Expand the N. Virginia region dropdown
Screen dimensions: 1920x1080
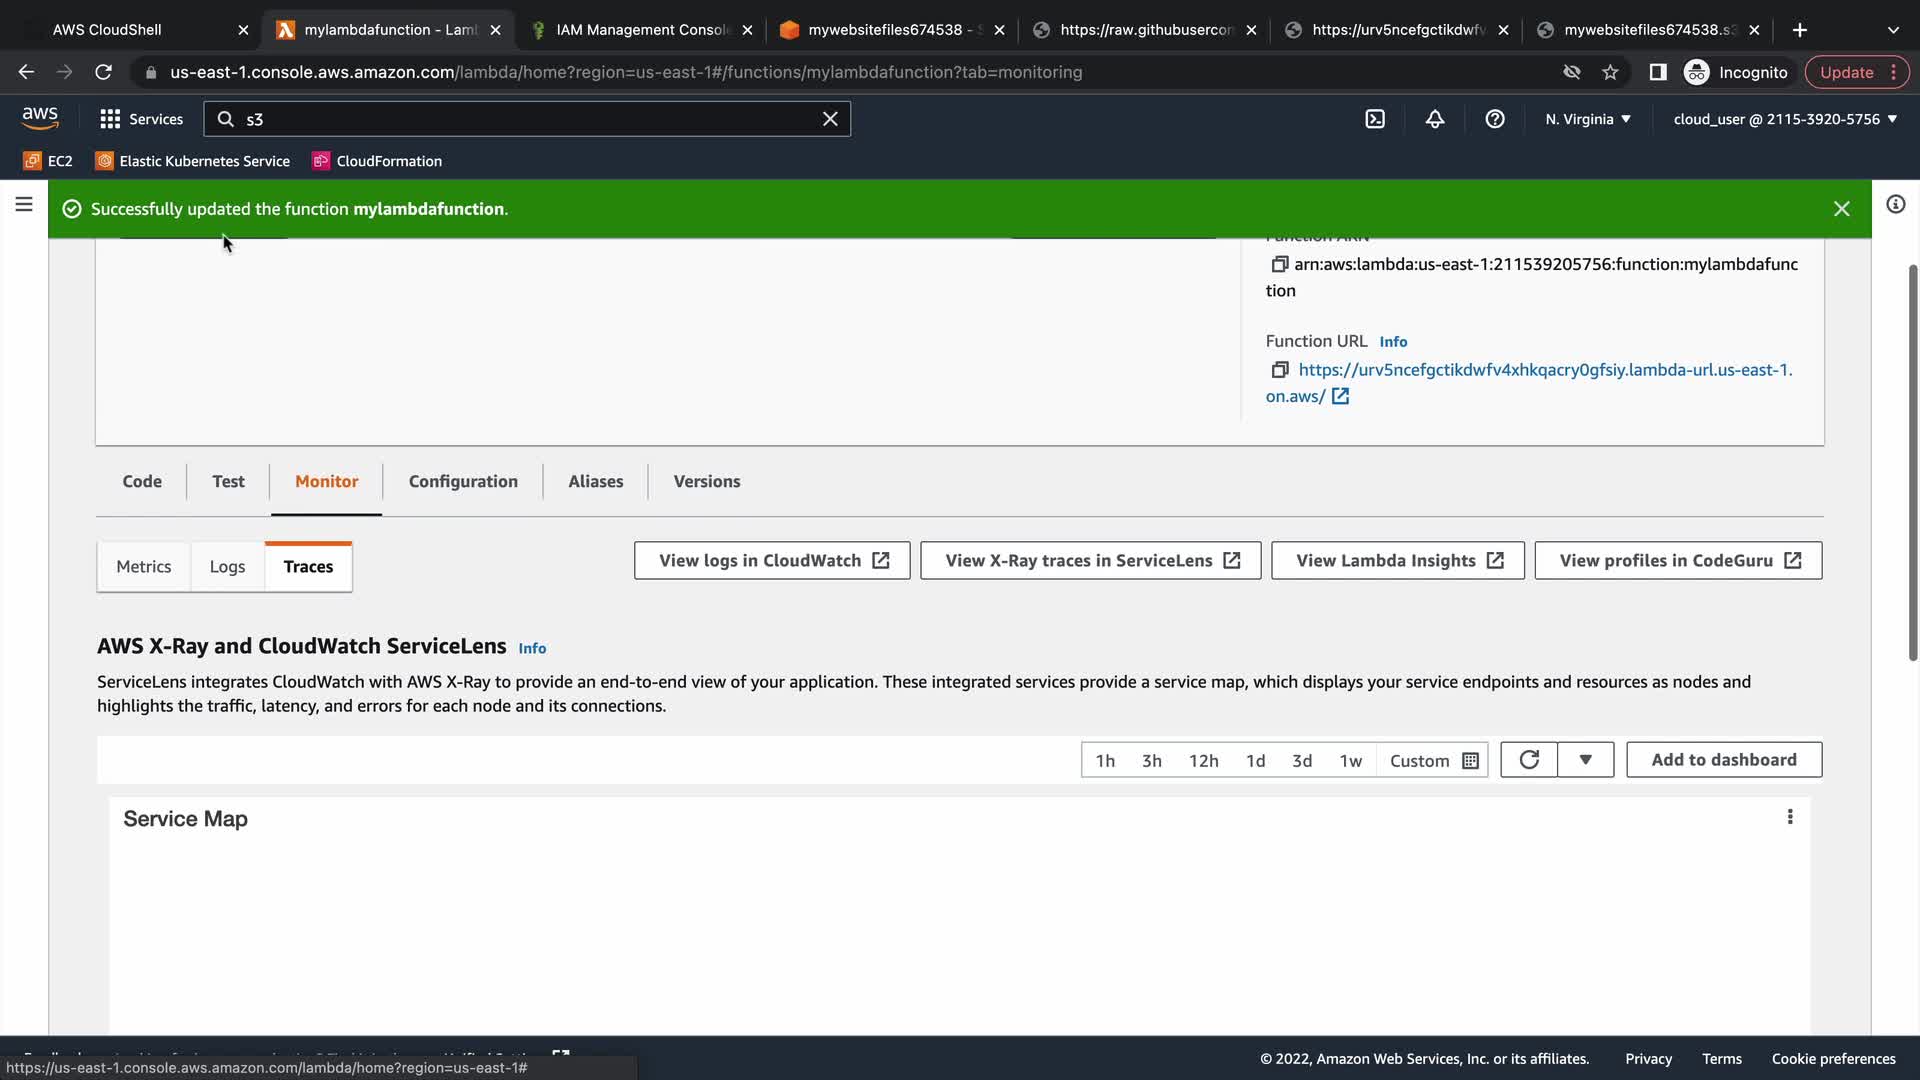pyautogui.click(x=1587, y=119)
